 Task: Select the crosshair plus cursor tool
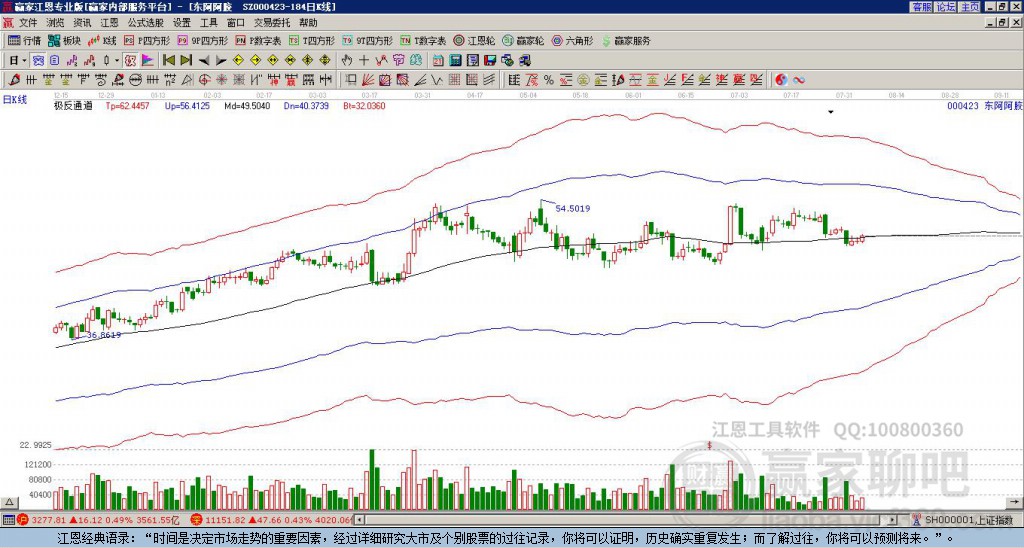364,61
